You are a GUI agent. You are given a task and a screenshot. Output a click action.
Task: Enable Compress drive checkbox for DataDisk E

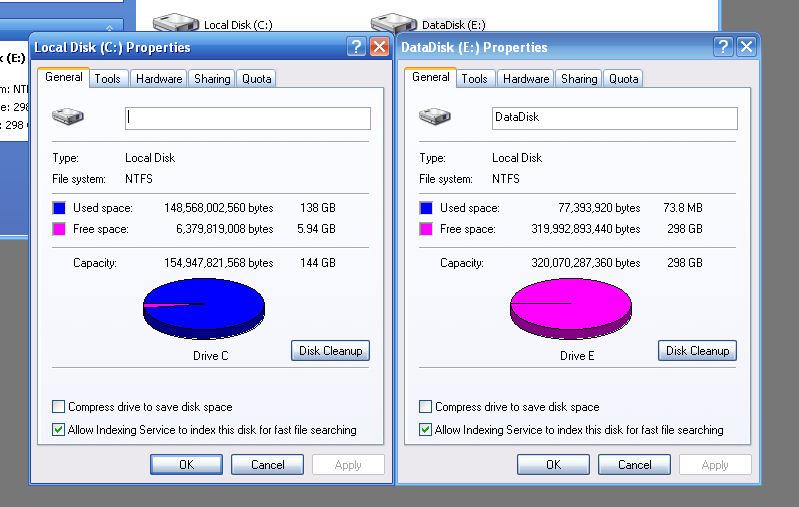click(426, 407)
